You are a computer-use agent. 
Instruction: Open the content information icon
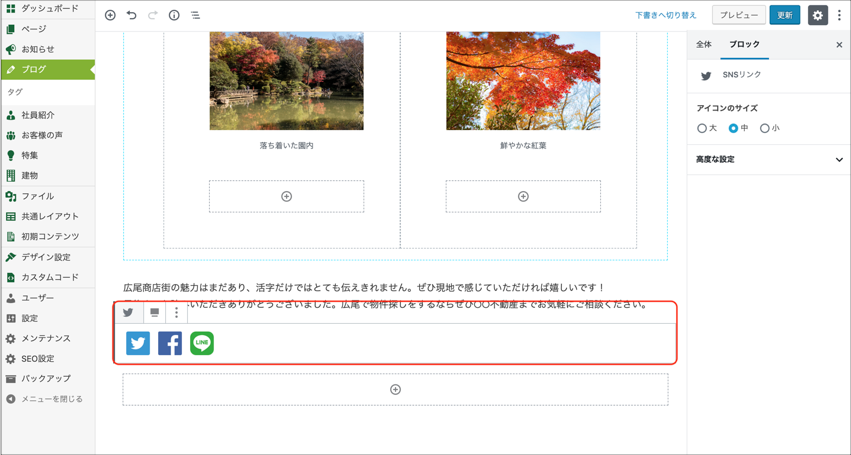174,15
